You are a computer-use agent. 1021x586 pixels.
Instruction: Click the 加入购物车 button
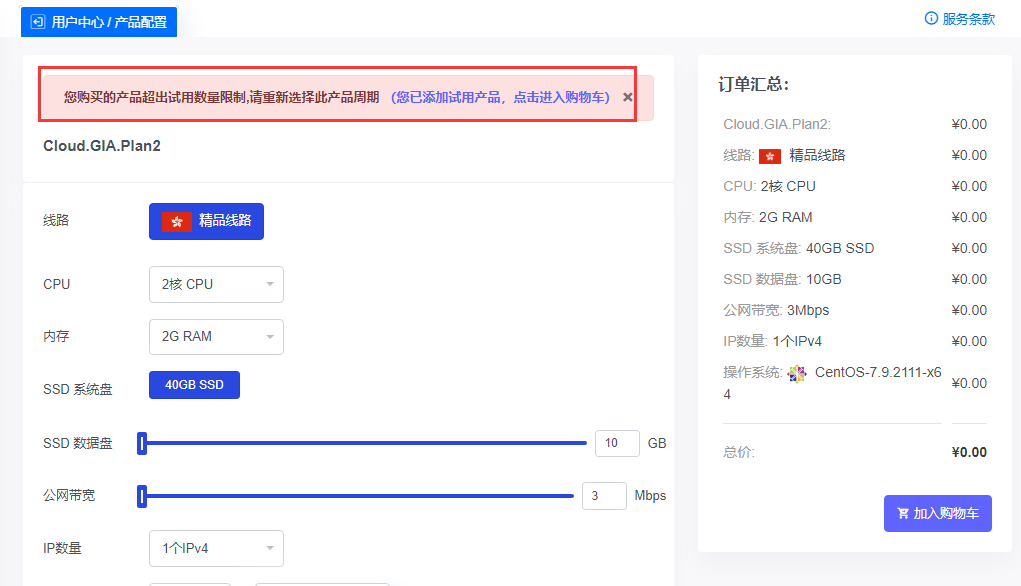938,514
